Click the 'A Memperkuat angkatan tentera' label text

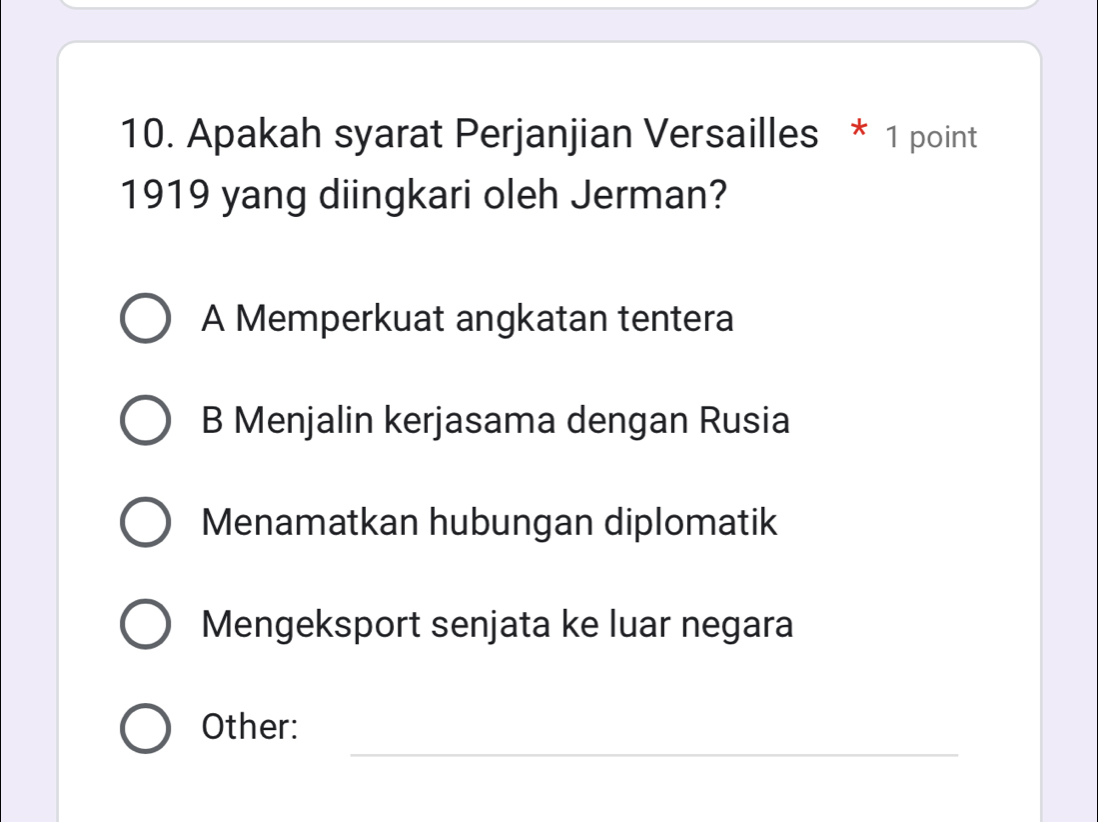coord(467,320)
